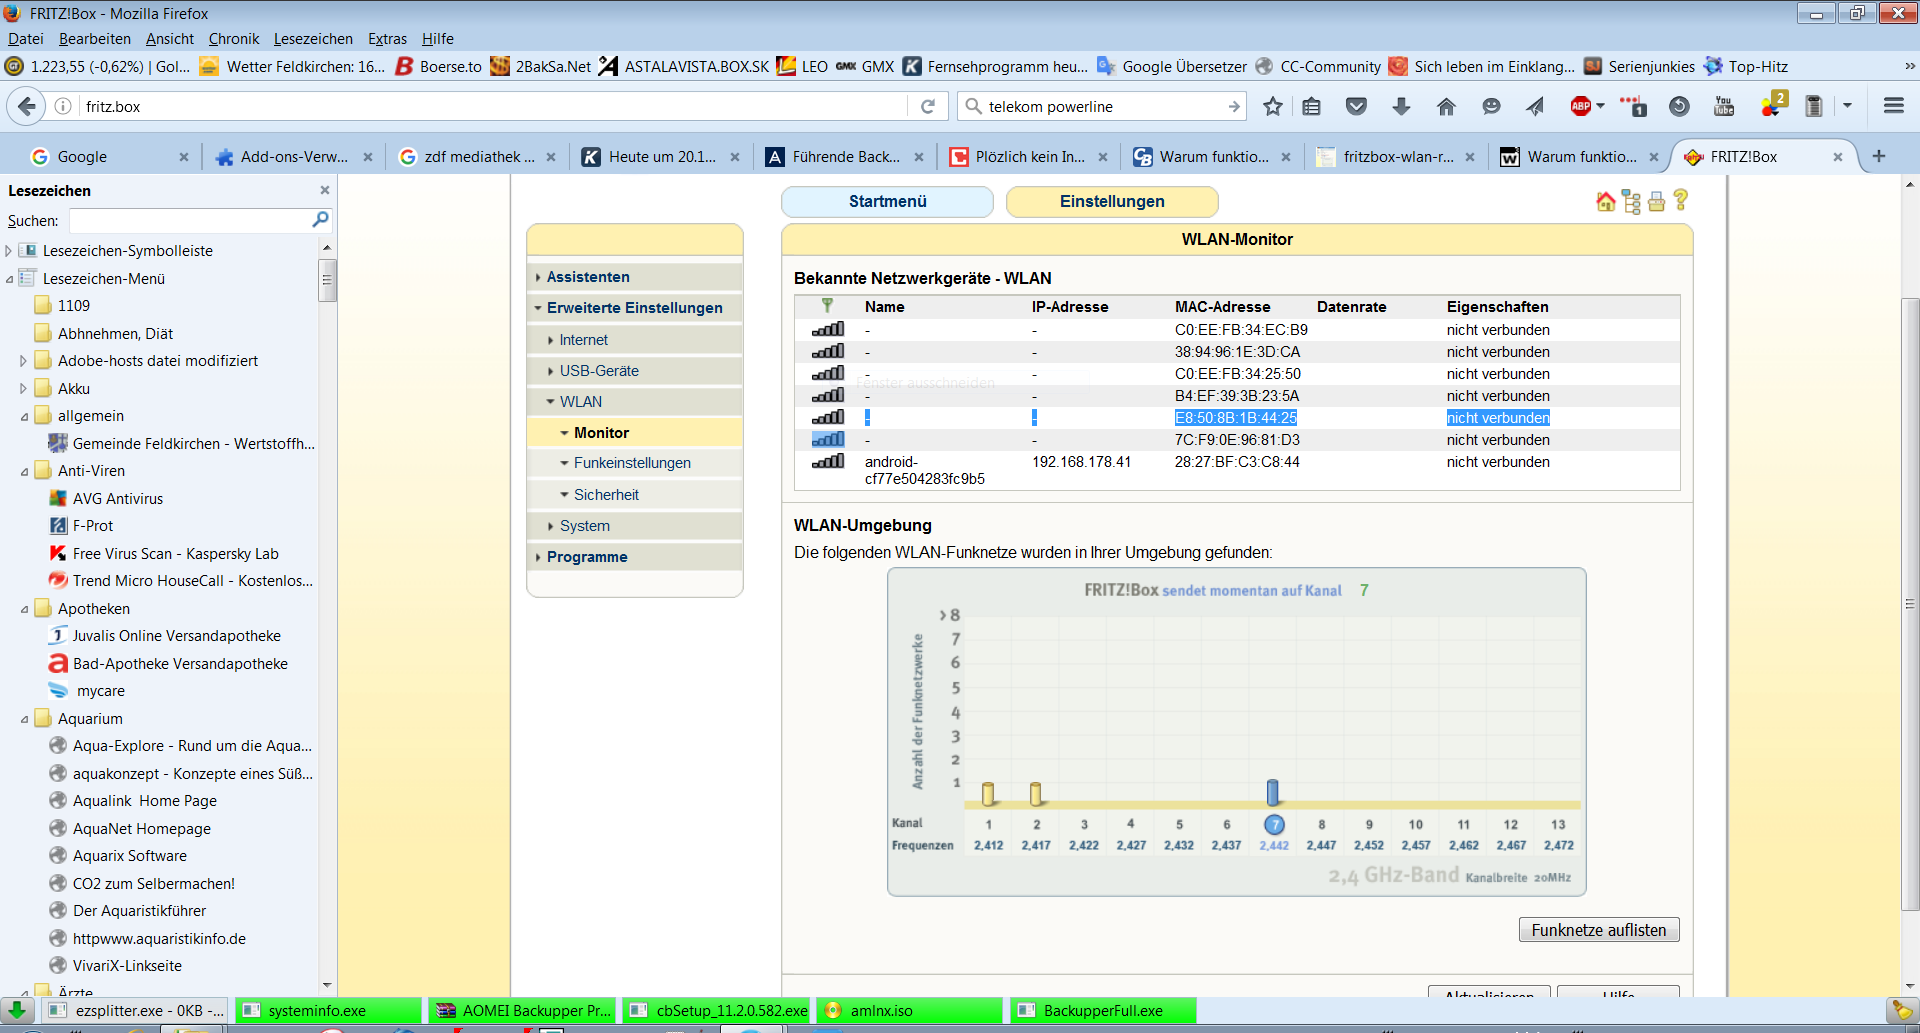This screenshot has height=1033, width=1920.
Task: Save page to Pocket
Action: [1356, 106]
